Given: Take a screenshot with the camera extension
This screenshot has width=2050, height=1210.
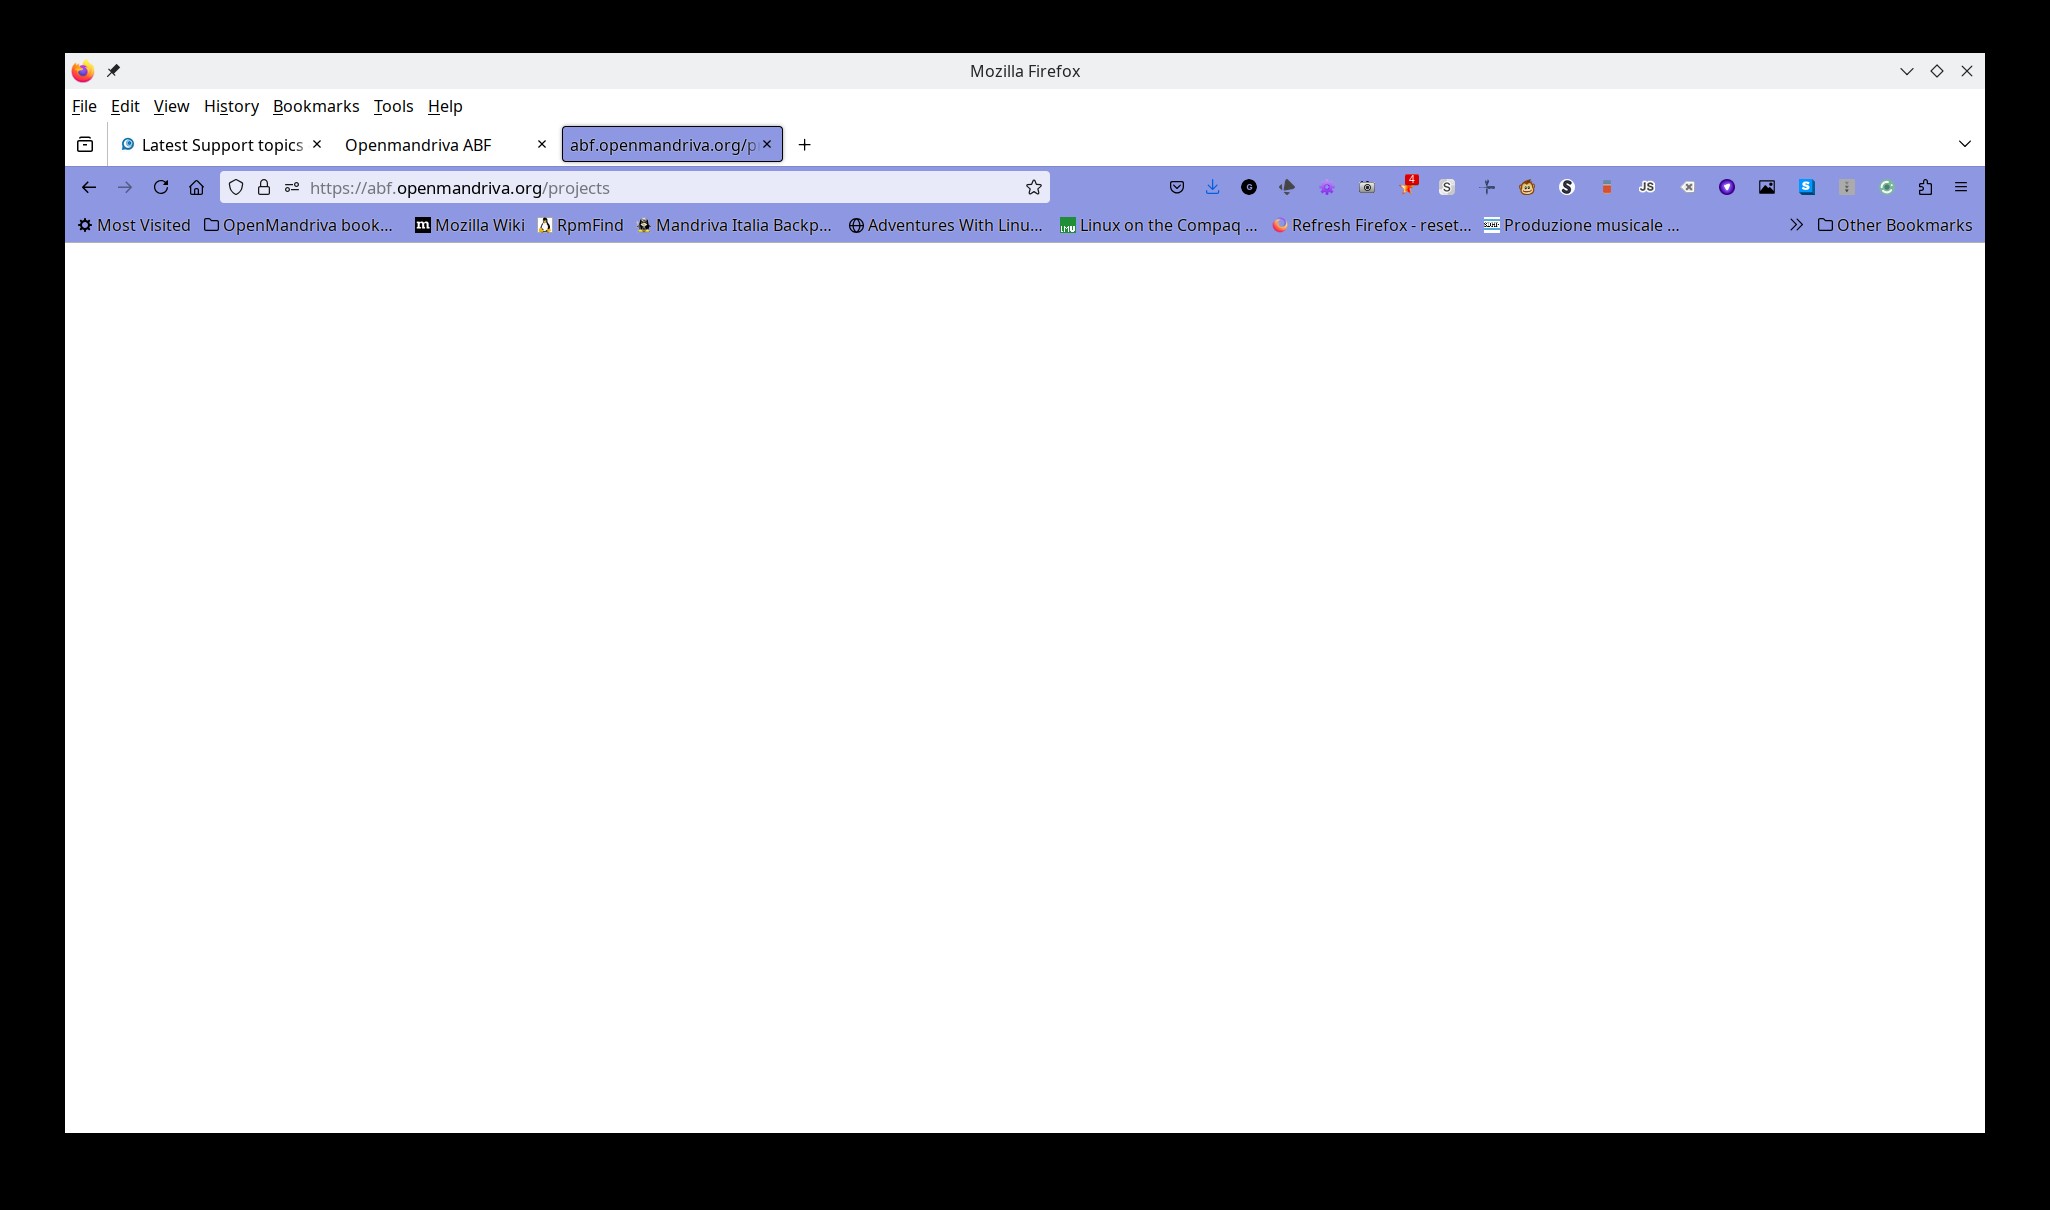Looking at the screenshot, I should click(x=1367, y=187).
